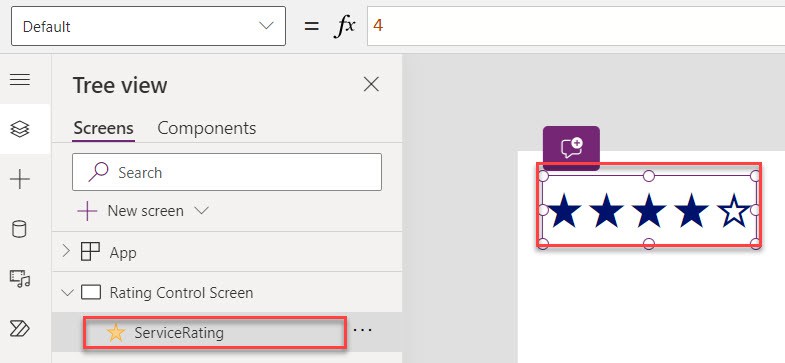Click the search magnifier icon
The height and width of the screenshot is (363, 785).
(99, 172)
